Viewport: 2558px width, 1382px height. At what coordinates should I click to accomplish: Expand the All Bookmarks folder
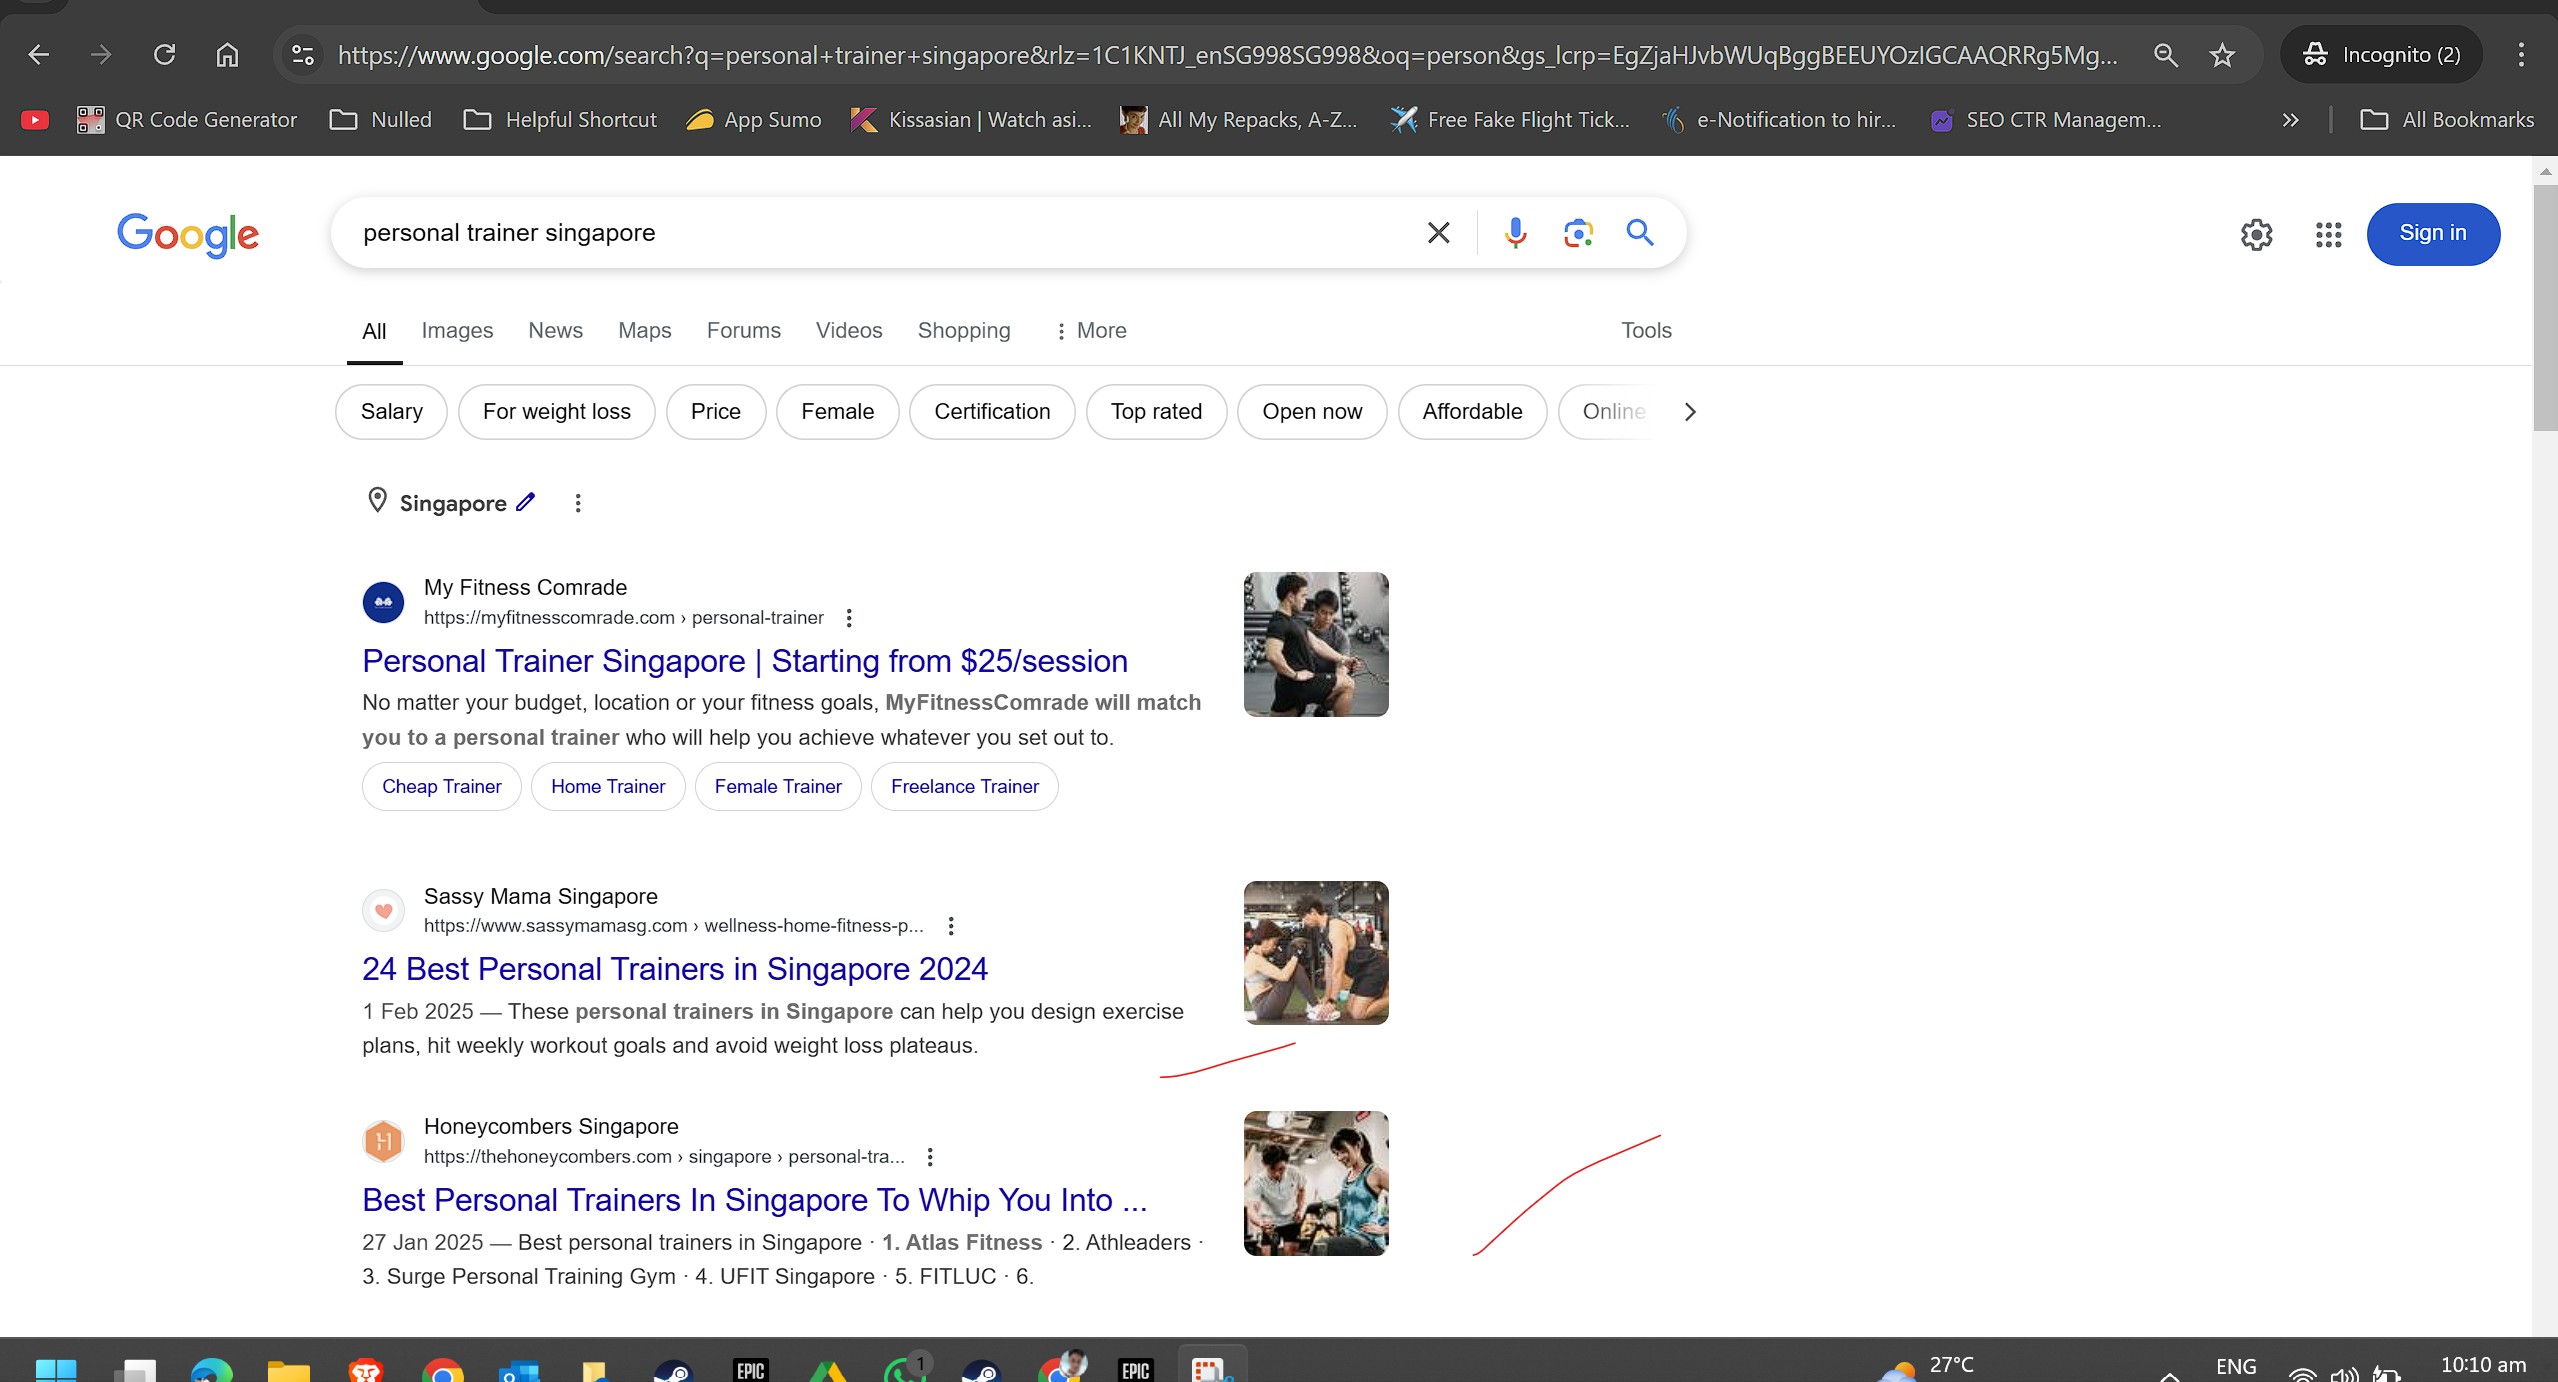[2446, 120]
